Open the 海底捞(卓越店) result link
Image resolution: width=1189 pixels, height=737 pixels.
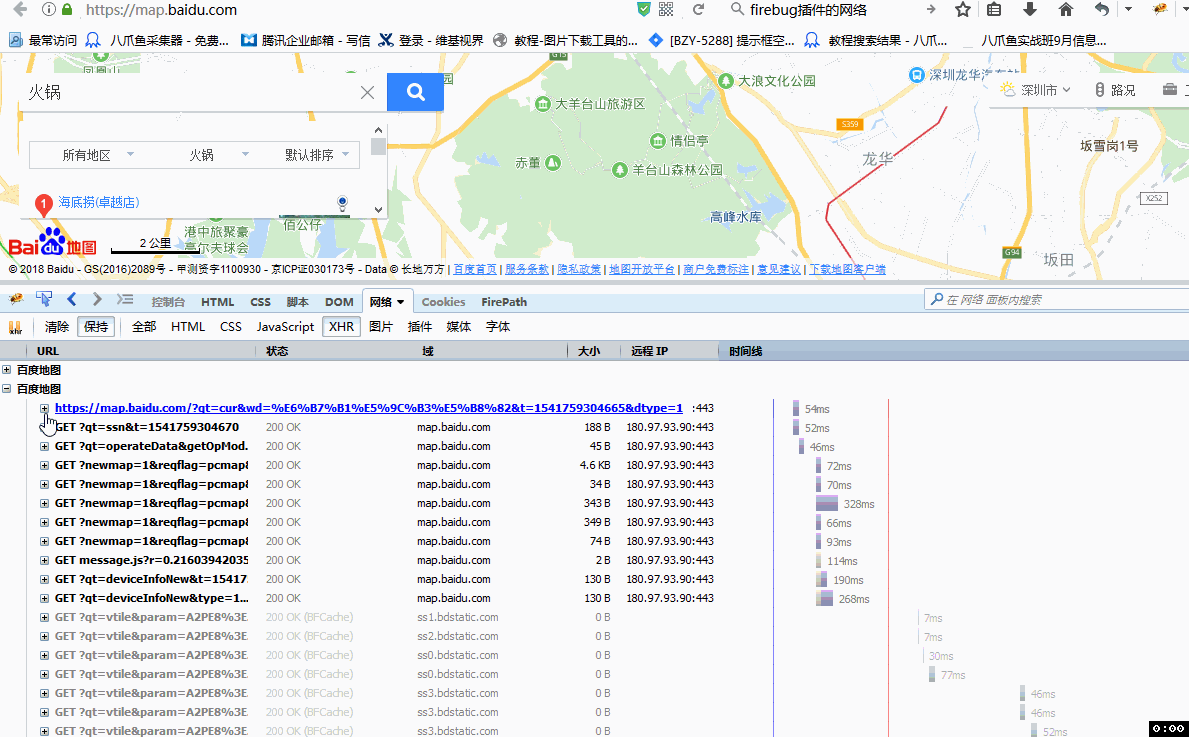[x=99, y=202]
